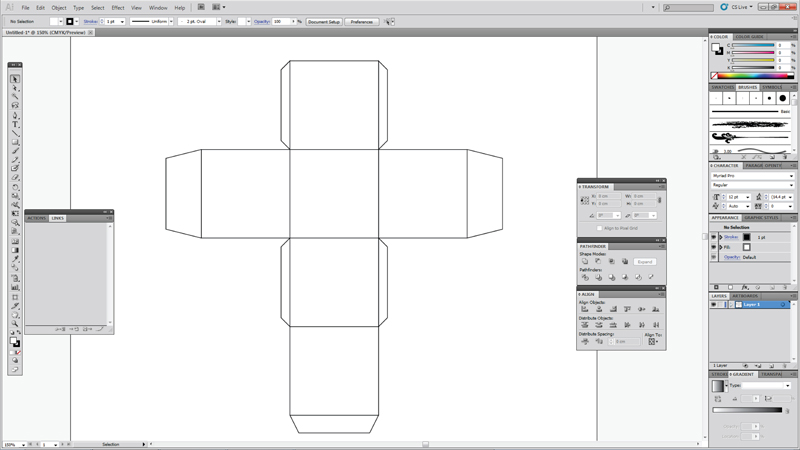Toggle Stroke visibility eye in Appearance

tap(714, 237)
